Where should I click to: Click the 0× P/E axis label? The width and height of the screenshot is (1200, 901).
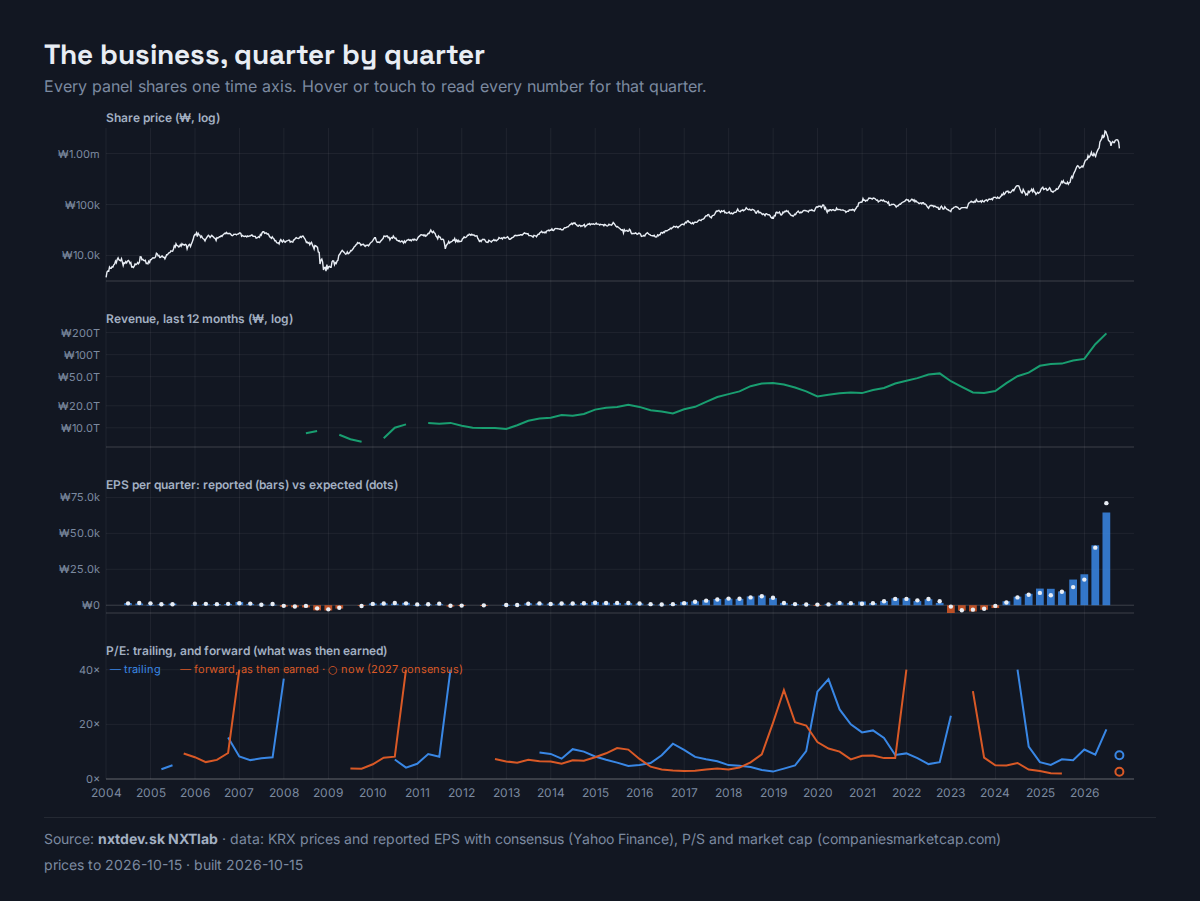[93, 779]
